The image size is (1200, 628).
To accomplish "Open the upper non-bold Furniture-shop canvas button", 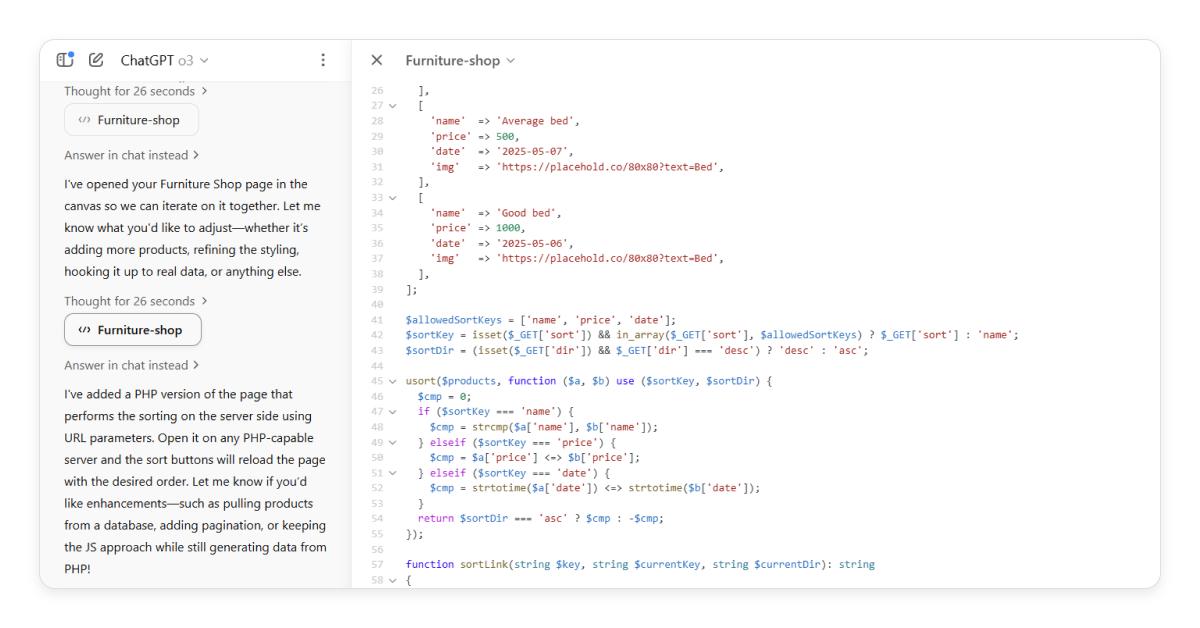I will click(x=131, y=120).
